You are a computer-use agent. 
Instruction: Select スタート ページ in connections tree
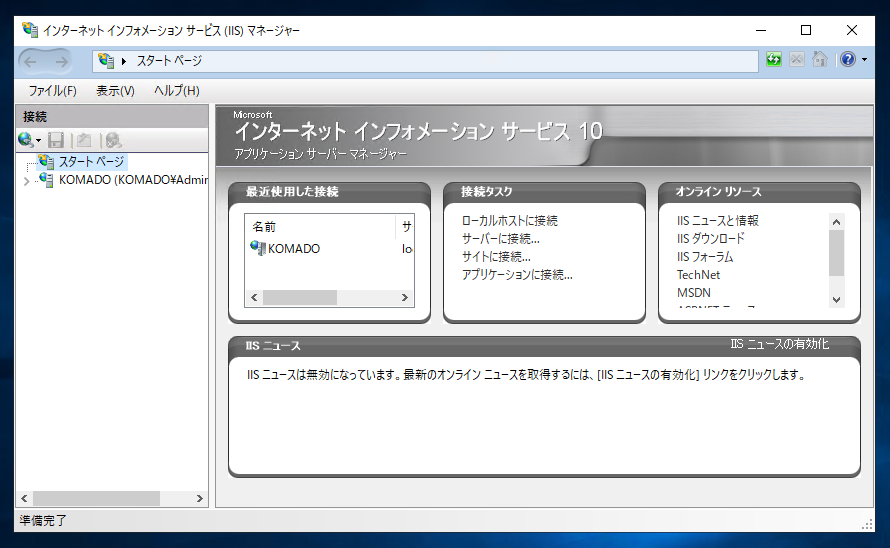(x=91, y=162)
